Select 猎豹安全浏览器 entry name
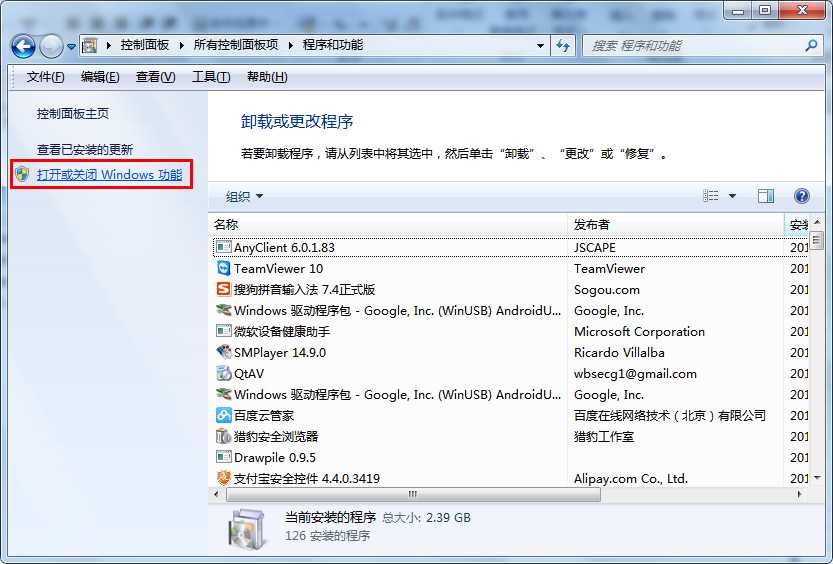The width and height of the screenshot is (833, 564). [x=276, y=437]
